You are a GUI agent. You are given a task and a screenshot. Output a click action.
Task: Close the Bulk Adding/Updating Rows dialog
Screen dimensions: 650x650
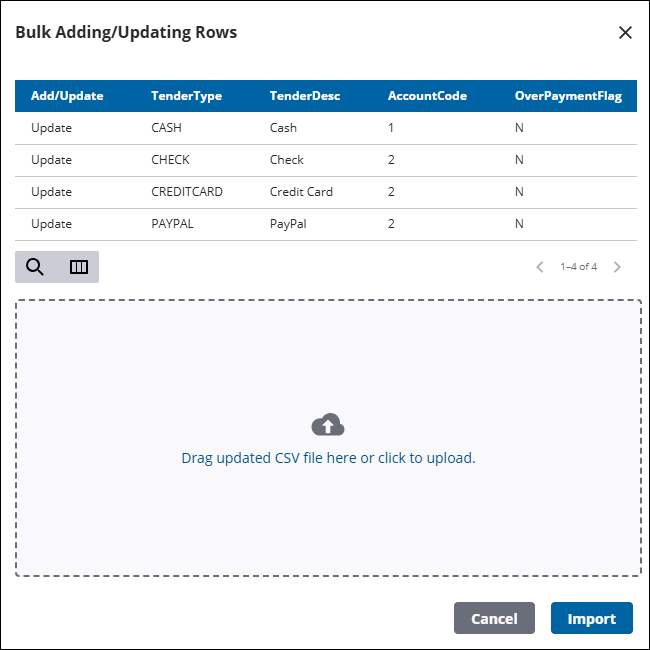pyautogui.click(x=625, y=33)
